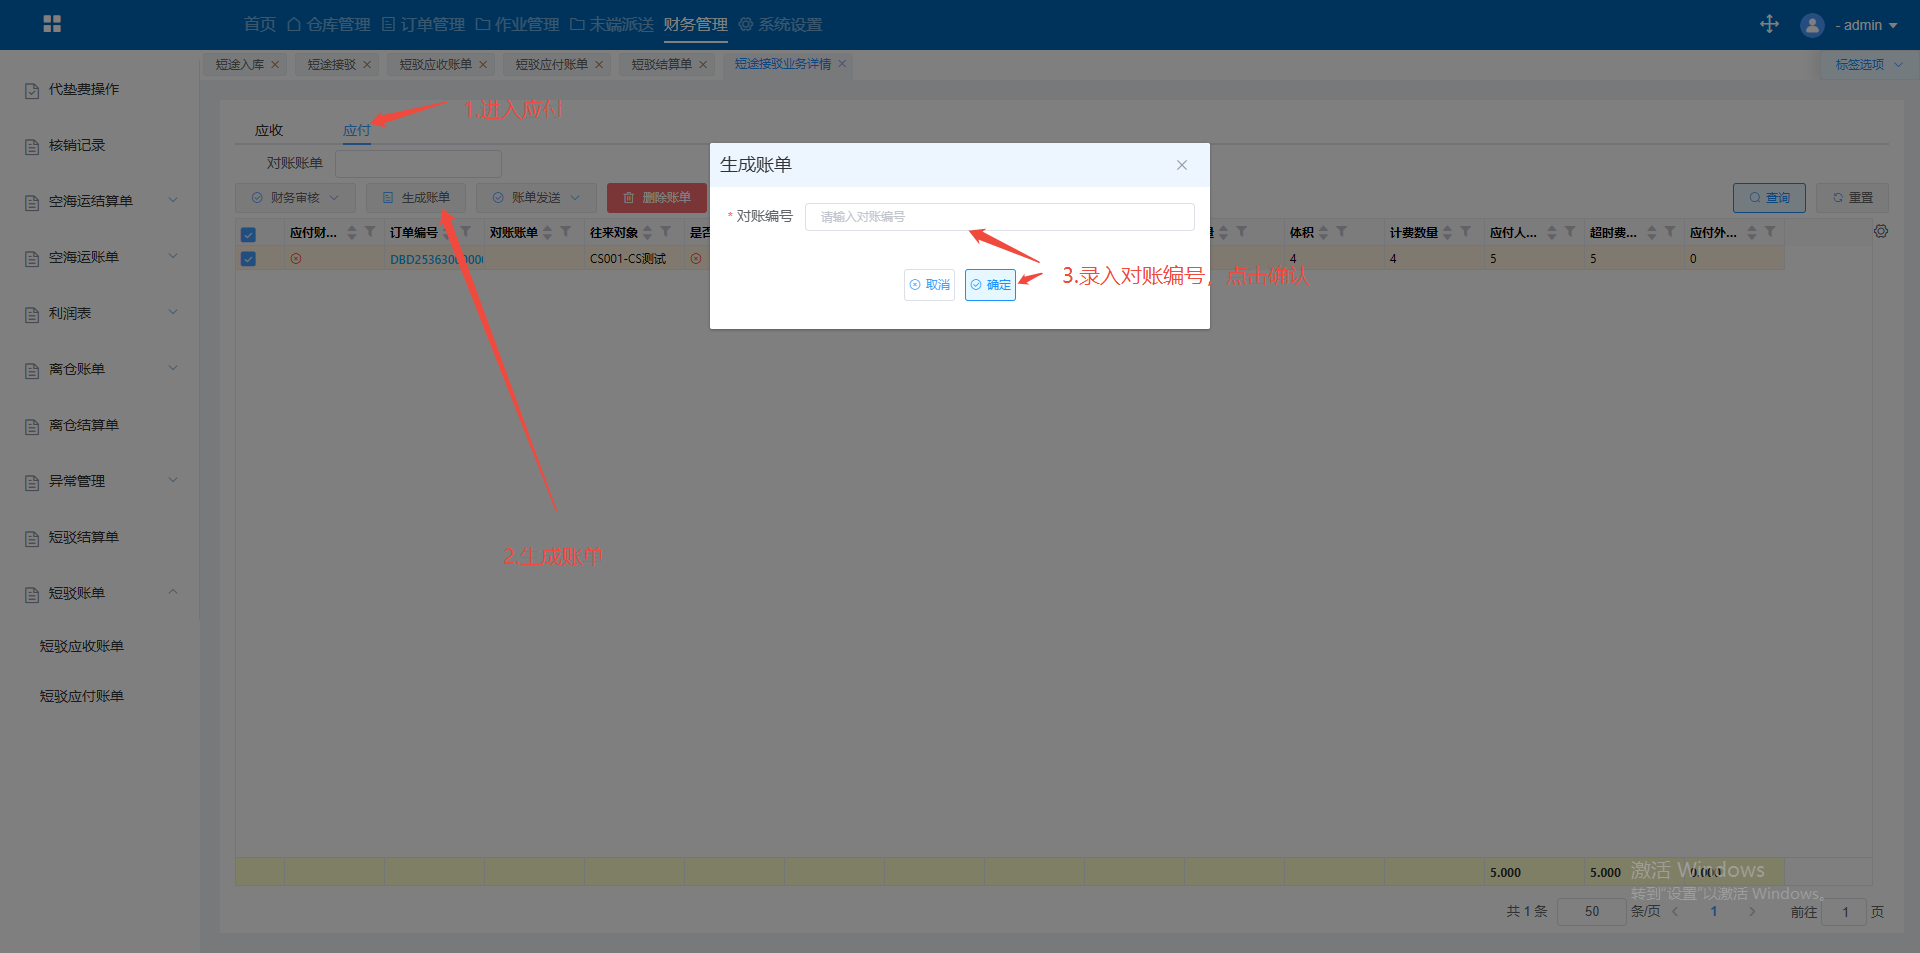Click the app grid menu icon
The height and width of the screenshot is (953, 1920).
coord(52,24)
